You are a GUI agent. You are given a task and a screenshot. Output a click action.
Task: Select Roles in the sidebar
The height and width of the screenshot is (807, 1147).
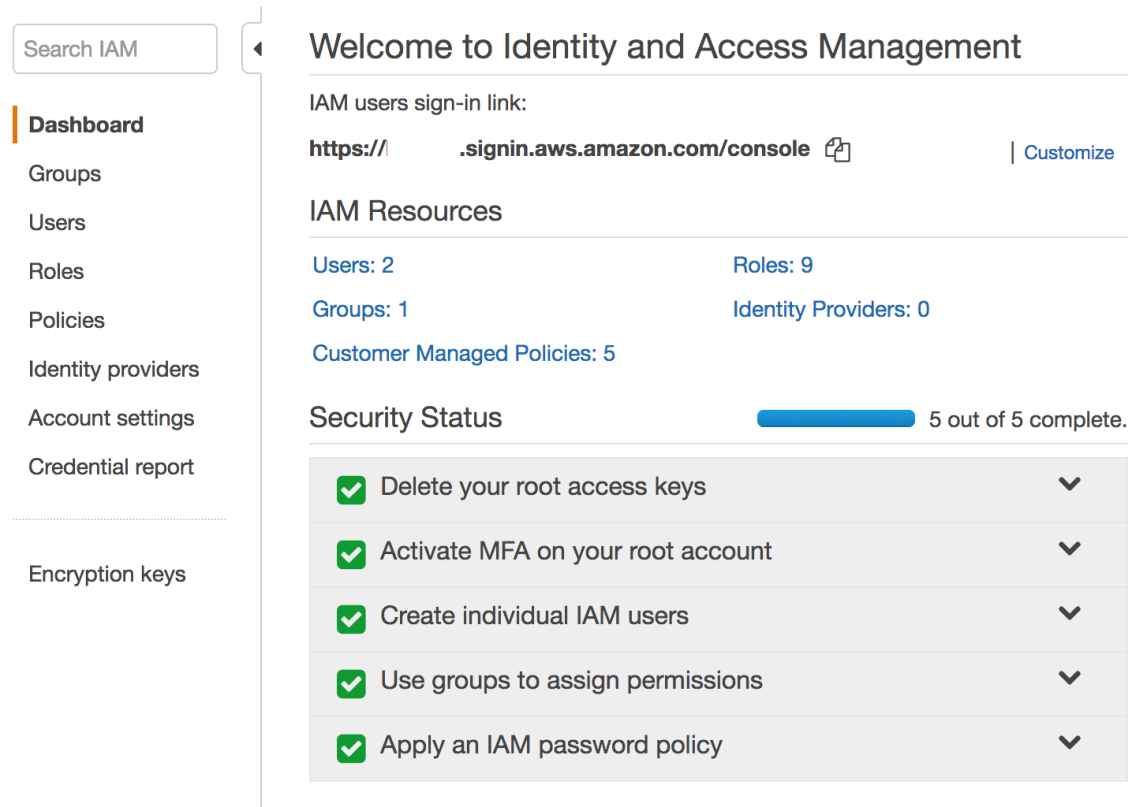click(56, 271)
